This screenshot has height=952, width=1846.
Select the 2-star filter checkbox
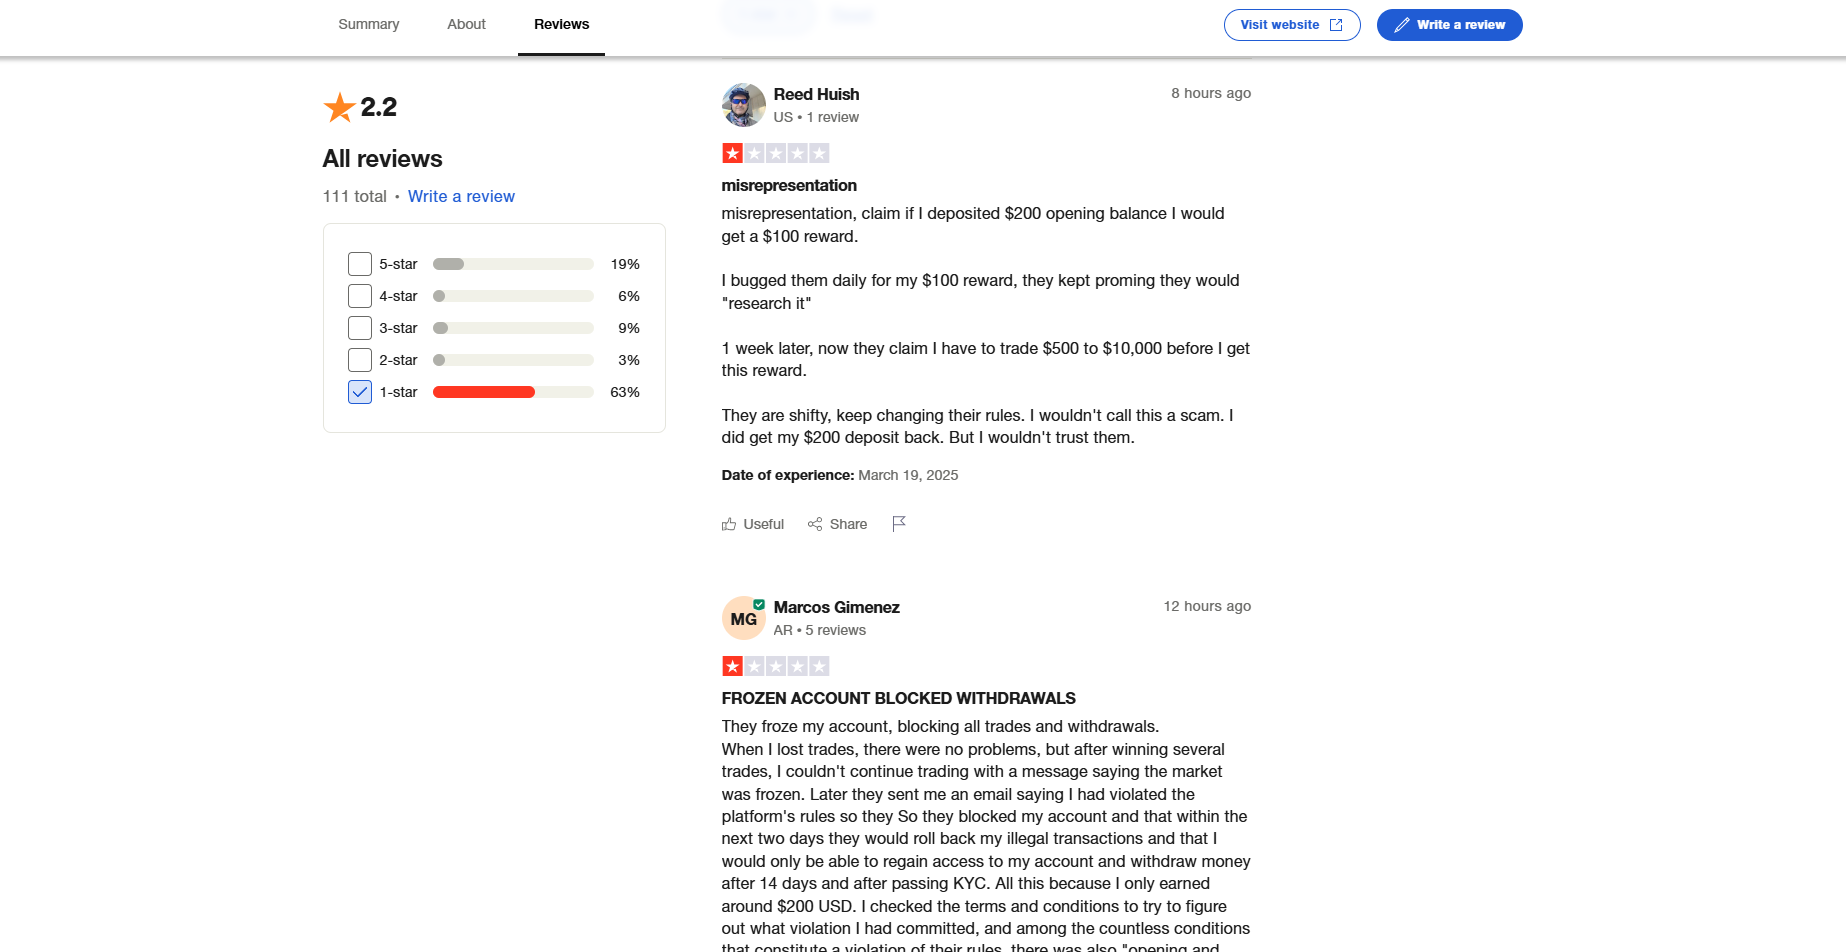[360, 360]
